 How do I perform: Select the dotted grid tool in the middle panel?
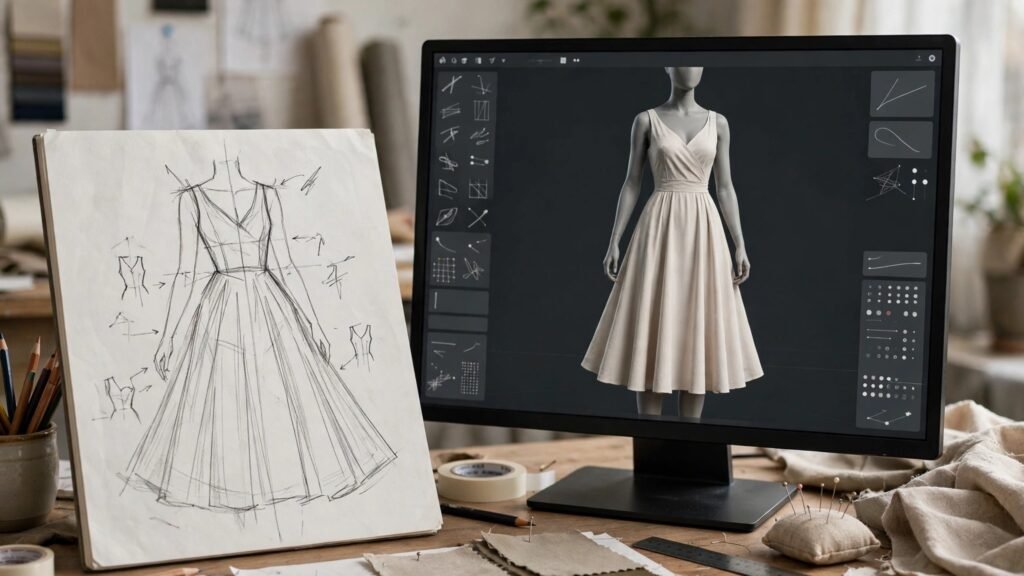point(444,270)
